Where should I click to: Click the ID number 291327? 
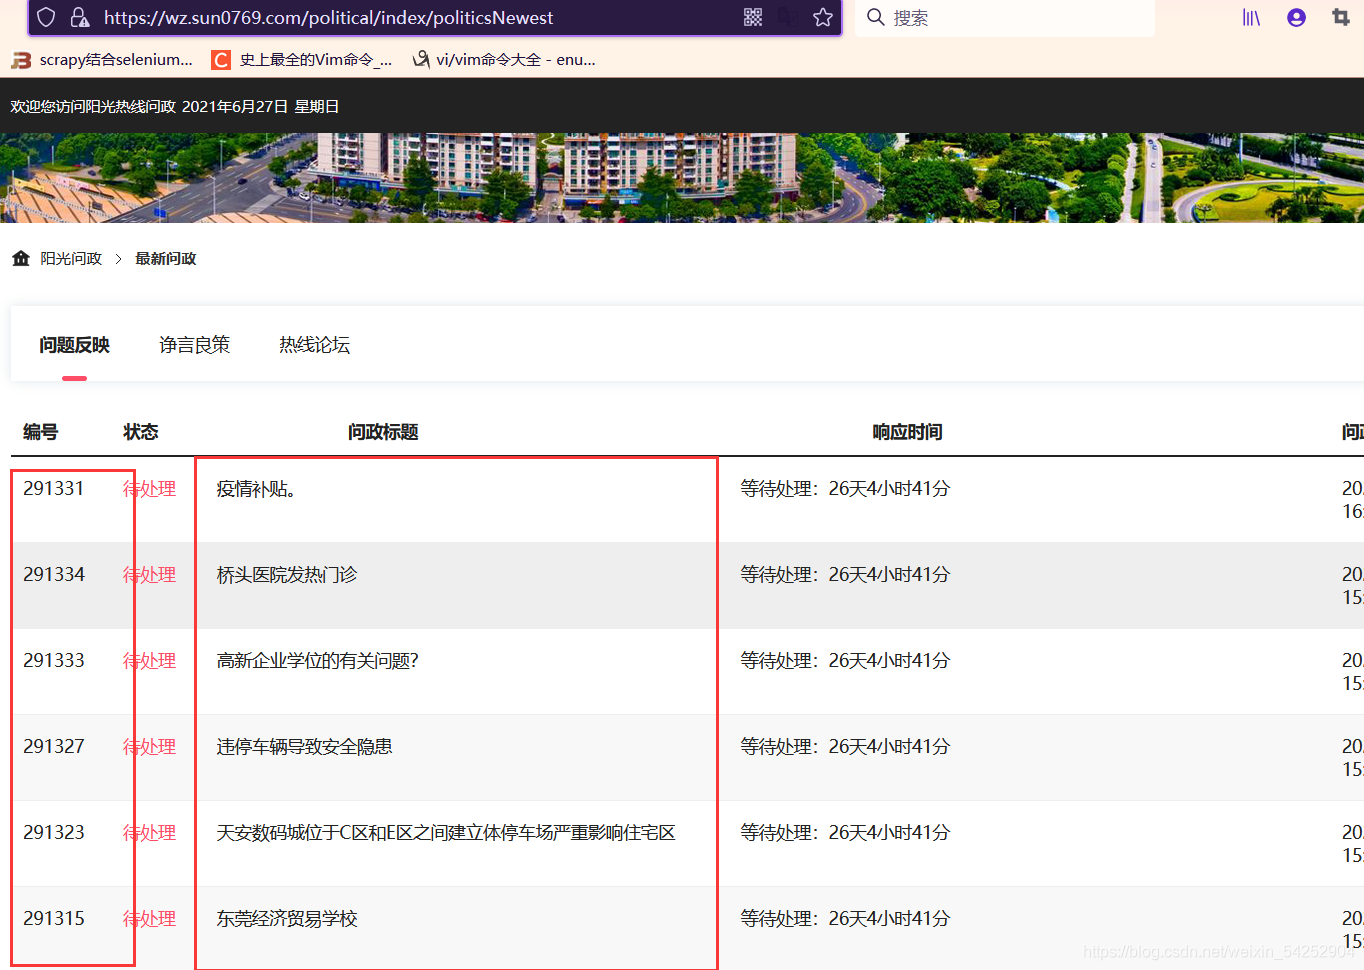click(54, 747)
